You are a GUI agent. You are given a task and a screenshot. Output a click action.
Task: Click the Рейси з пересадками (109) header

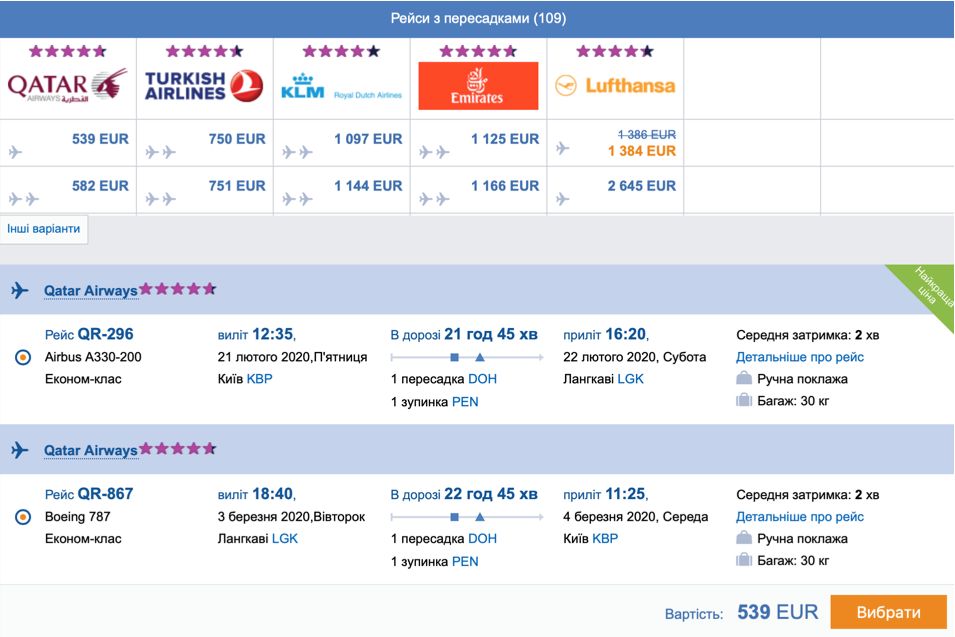[x=478, y=18]
